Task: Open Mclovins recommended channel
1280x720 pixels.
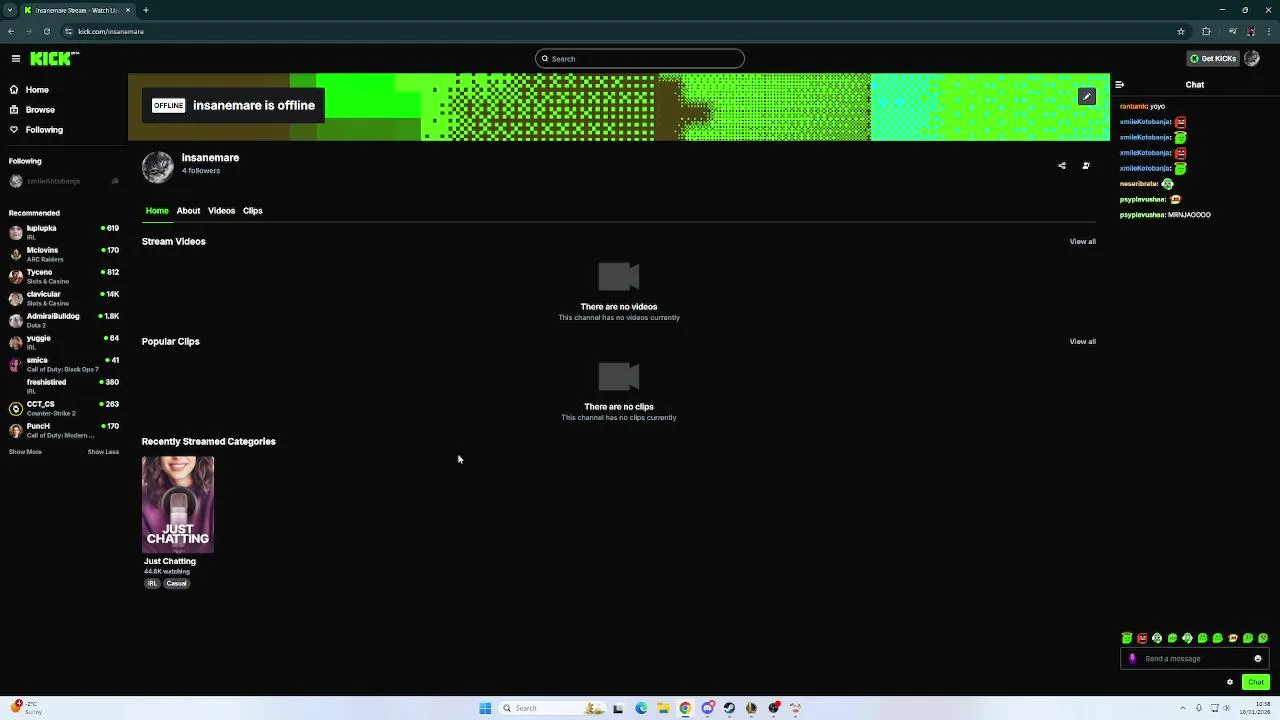Action: pyautogui.click(x=63, y=254)
